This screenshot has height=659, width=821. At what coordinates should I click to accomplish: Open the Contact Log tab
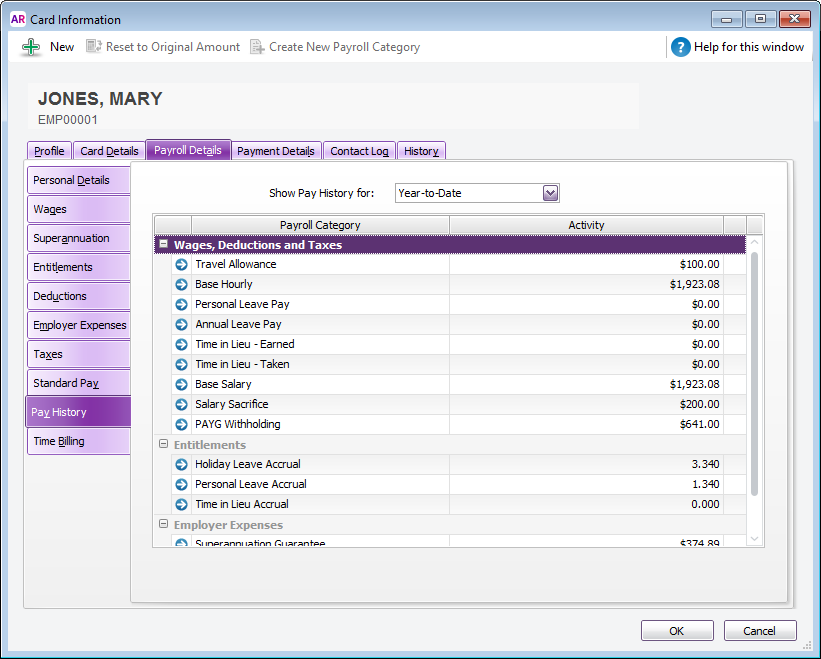pyautogui.click(x=359, y=151)
